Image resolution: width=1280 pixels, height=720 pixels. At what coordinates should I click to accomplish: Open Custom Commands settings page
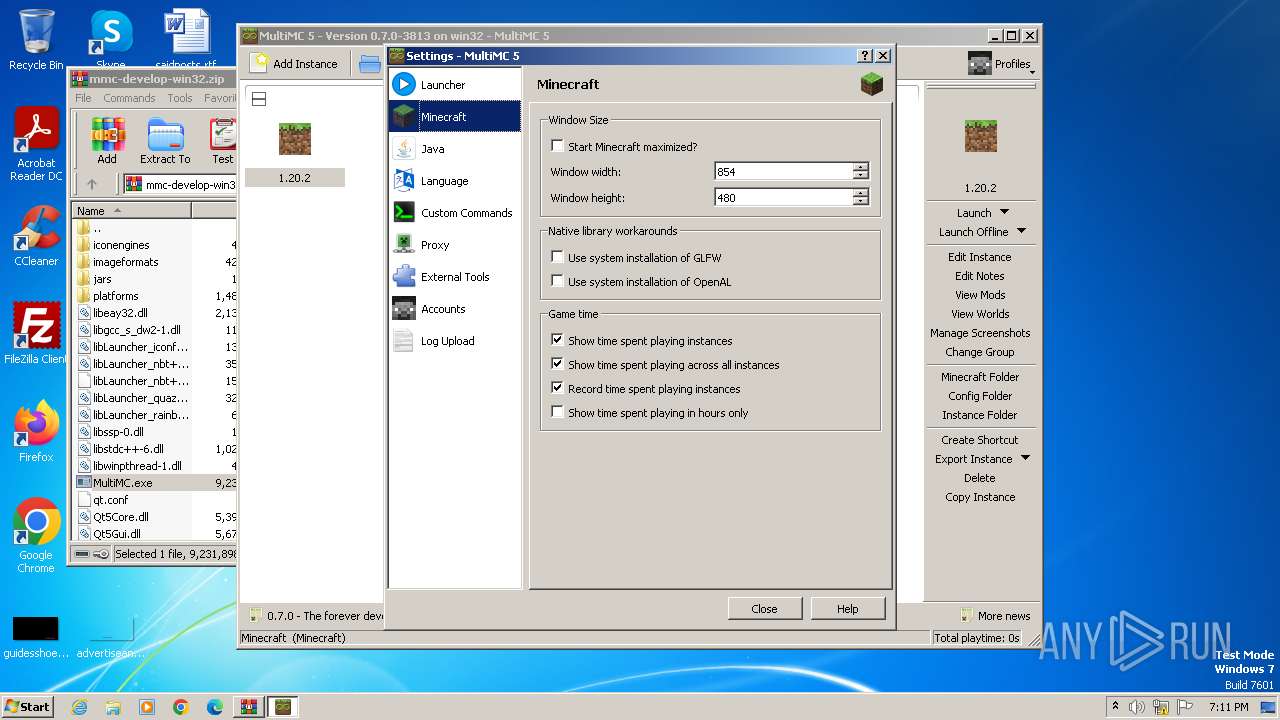(455, 213)
